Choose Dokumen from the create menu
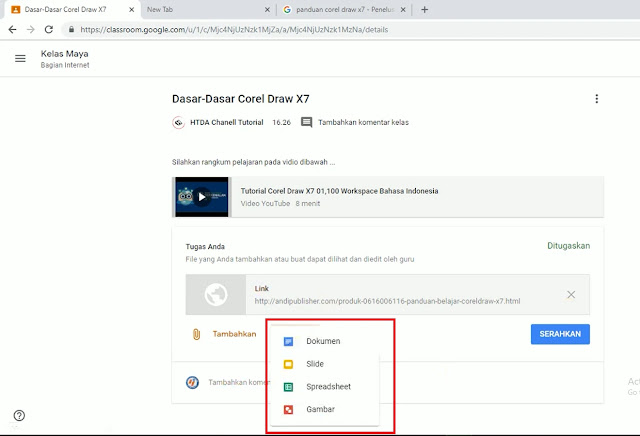The height and width of the screenshot is (436, 640). (x=325, y=341)
